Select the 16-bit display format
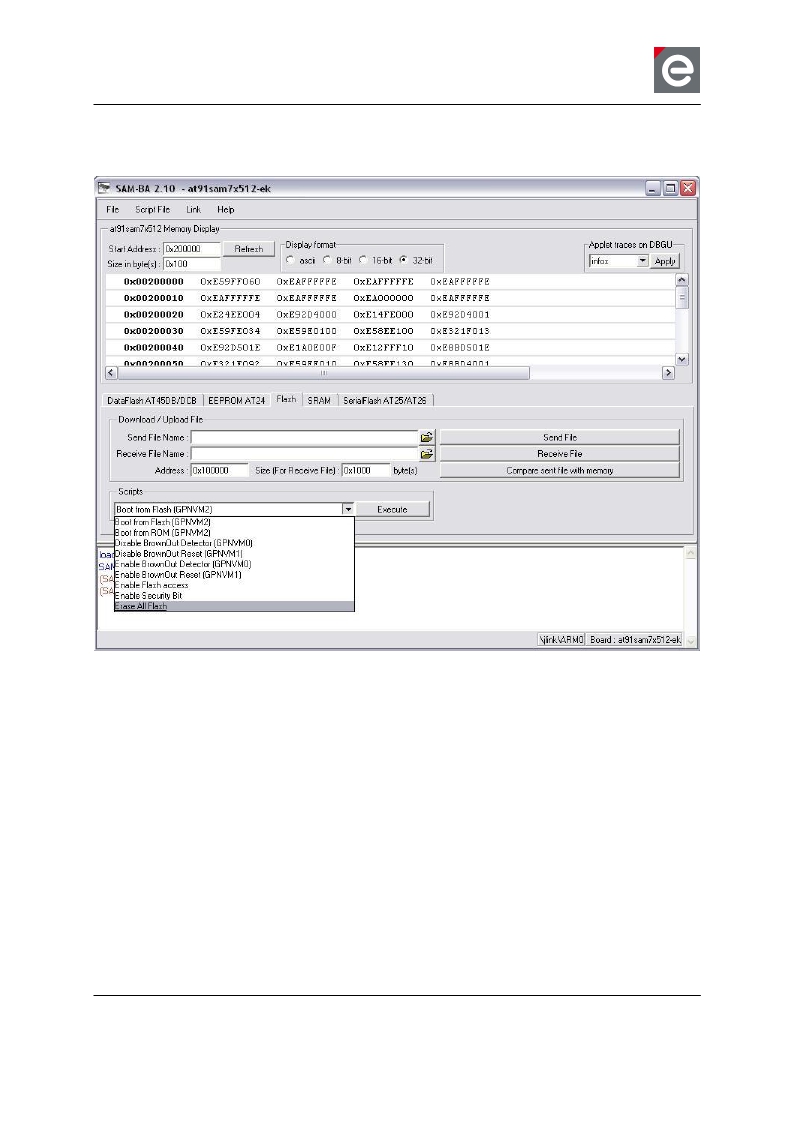The image size is (794, 1122). pos(363,260)
